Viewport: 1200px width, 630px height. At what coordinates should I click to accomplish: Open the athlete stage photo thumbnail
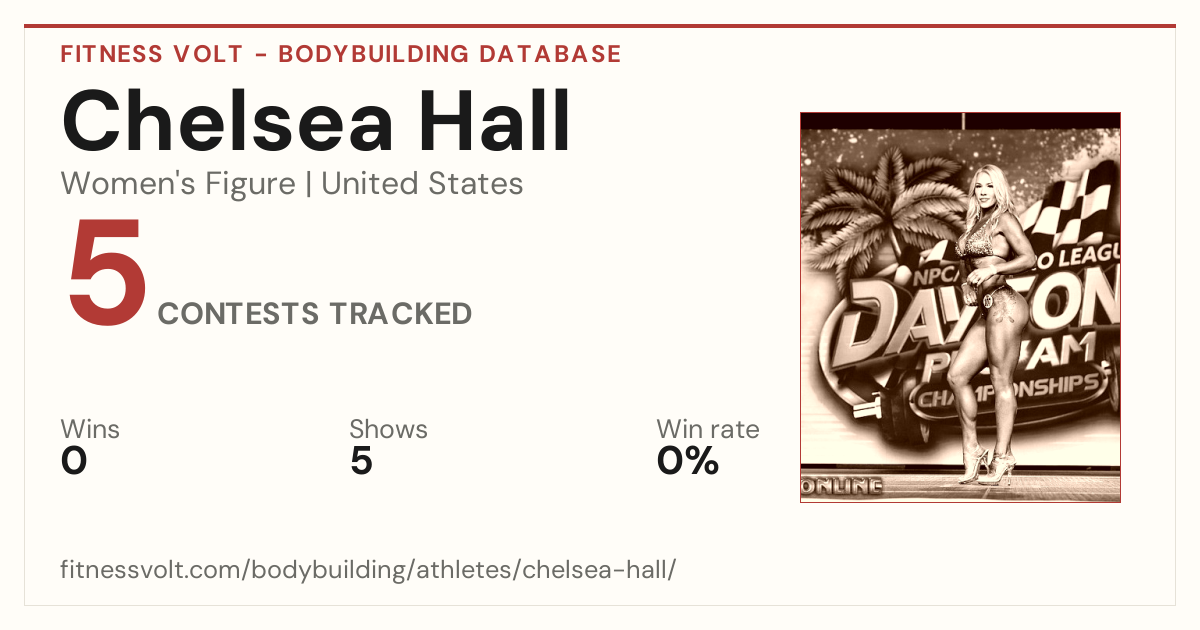click(x=960, y=307)
